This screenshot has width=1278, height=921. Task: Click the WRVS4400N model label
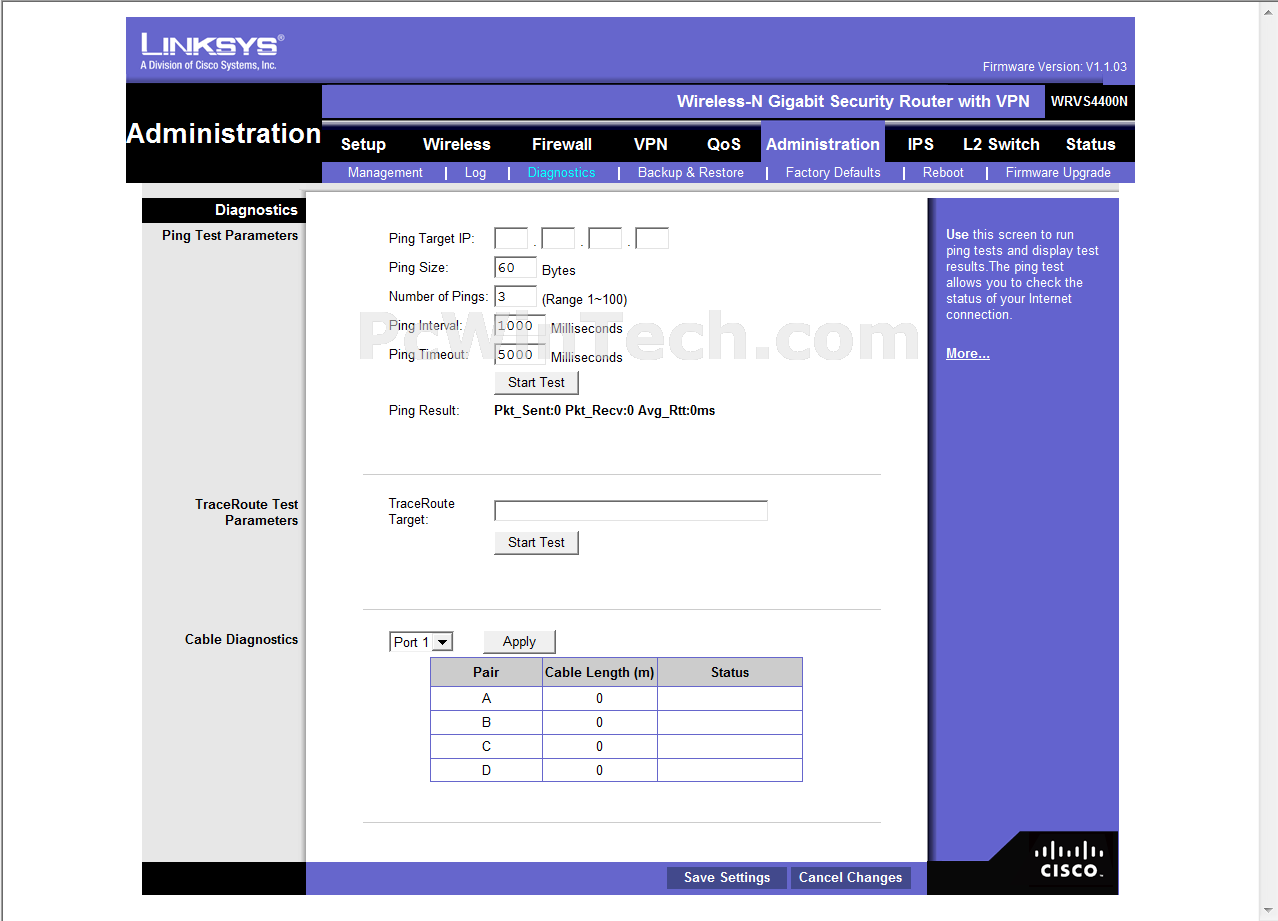(1089, 101)
